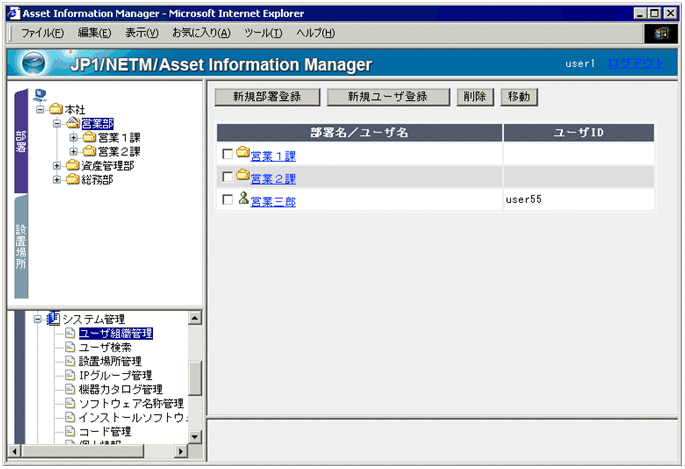685x469 pixels.
Task: Click the Internet Explorer title bar icon
Action: (14, 14)
